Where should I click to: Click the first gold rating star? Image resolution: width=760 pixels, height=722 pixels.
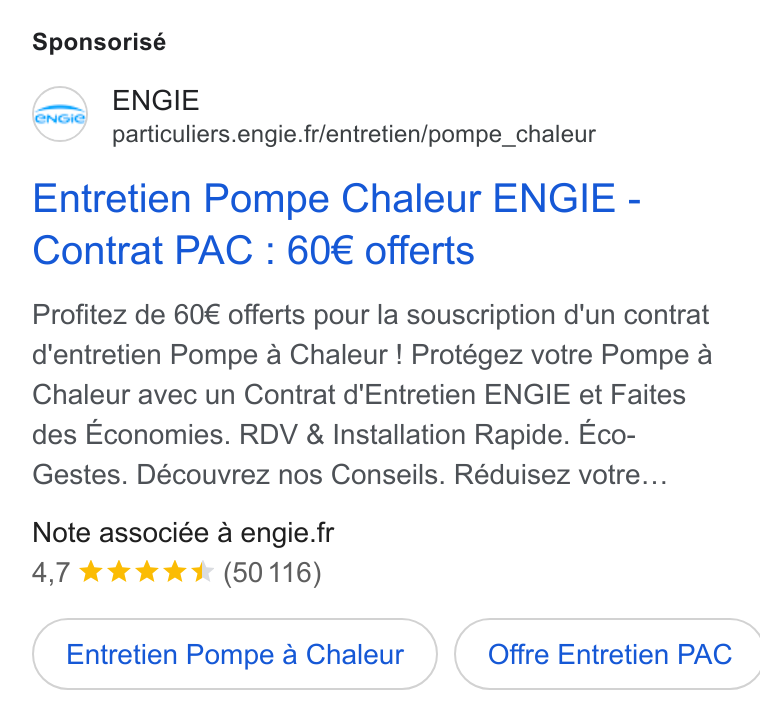coord(91,571)
